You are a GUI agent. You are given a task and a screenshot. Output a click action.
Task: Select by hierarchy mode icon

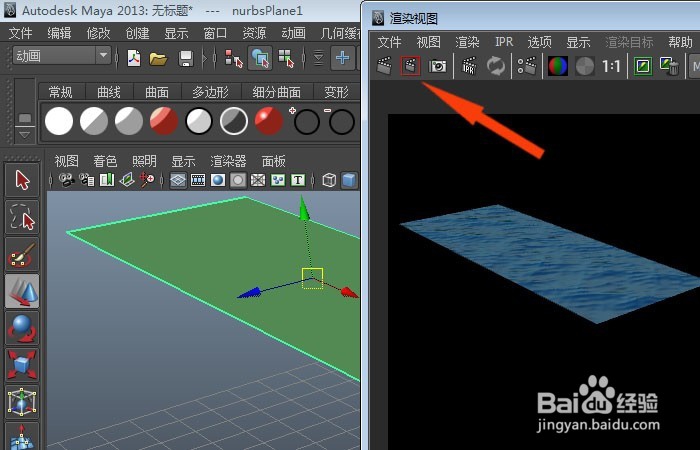[233, 58]
